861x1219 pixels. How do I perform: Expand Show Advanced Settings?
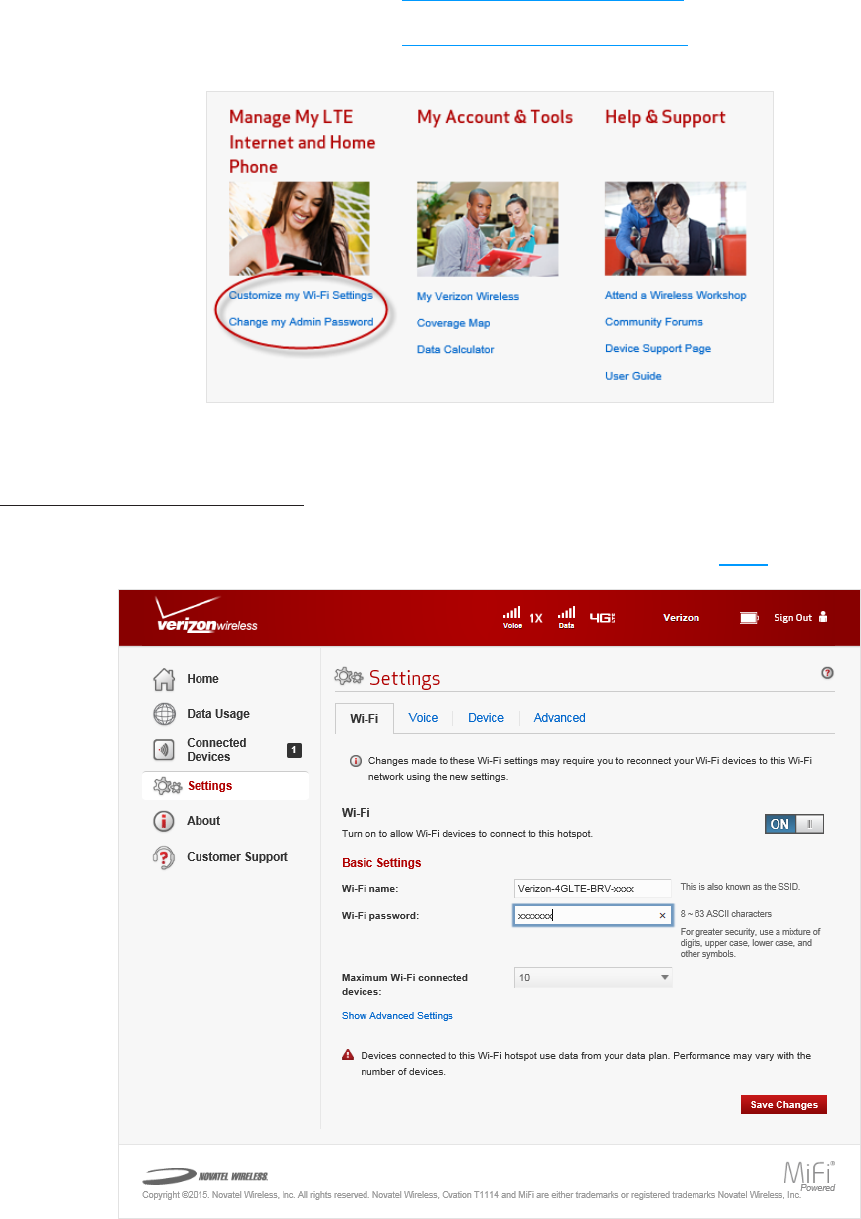pyautogui.click(x=397, y=1016)
